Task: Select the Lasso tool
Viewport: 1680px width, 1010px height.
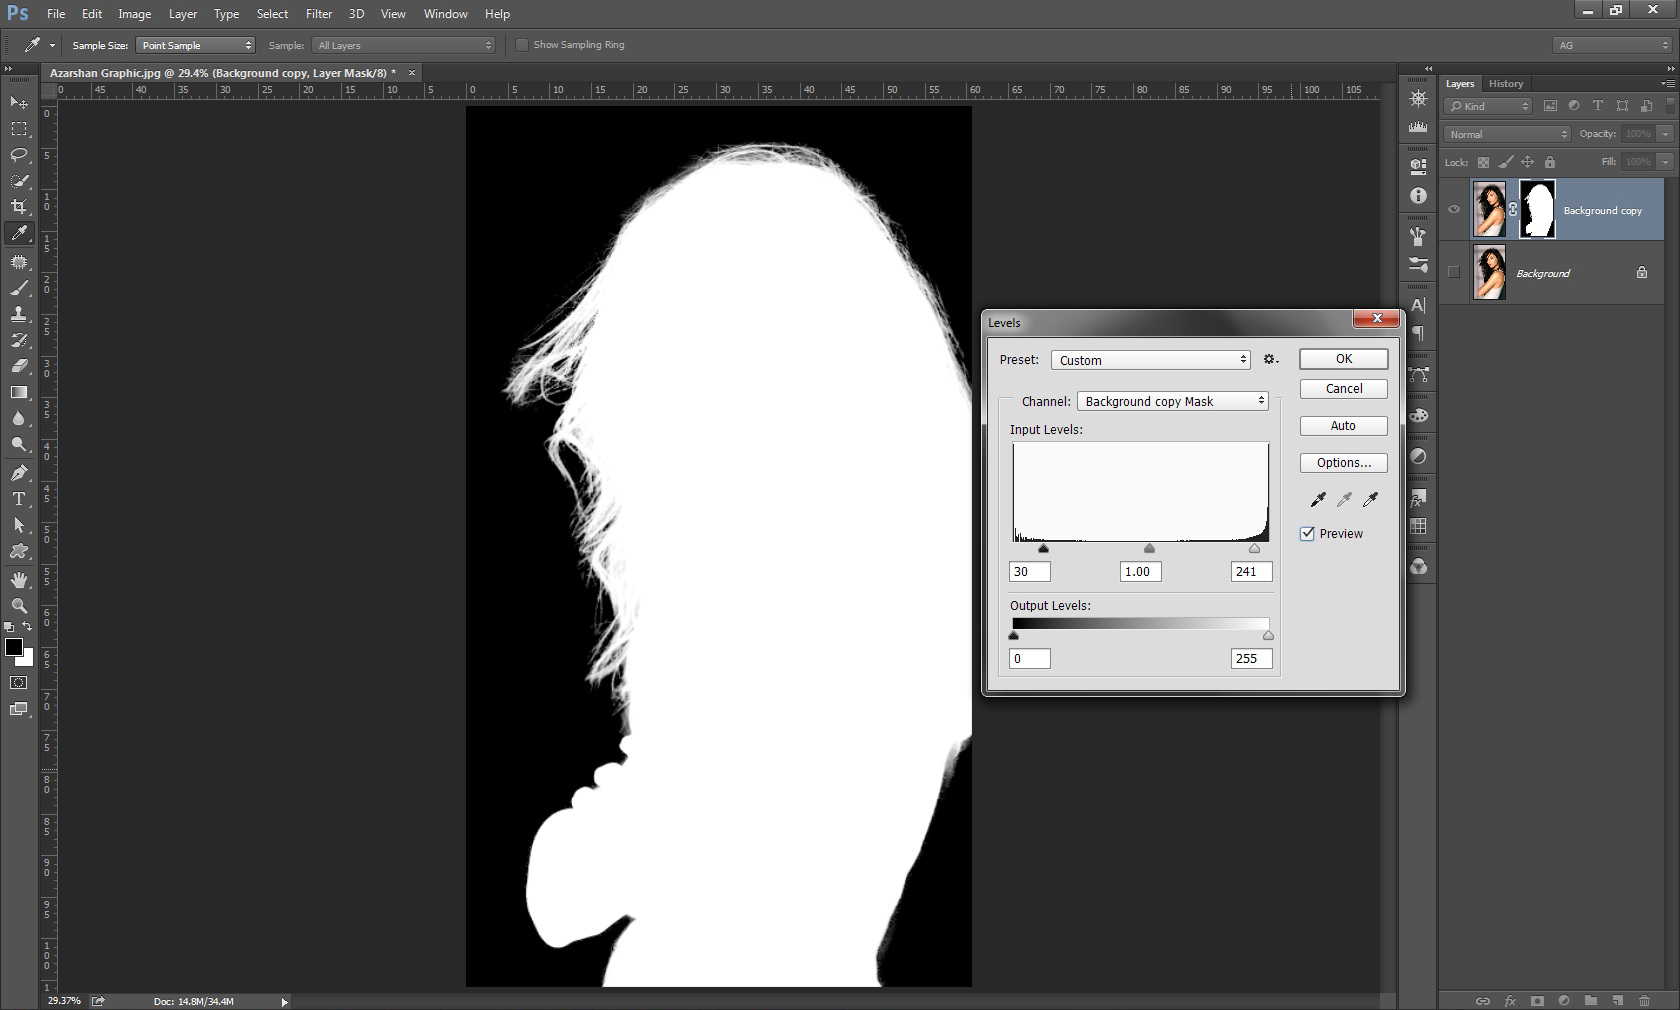Action: [x=19, y=155]
